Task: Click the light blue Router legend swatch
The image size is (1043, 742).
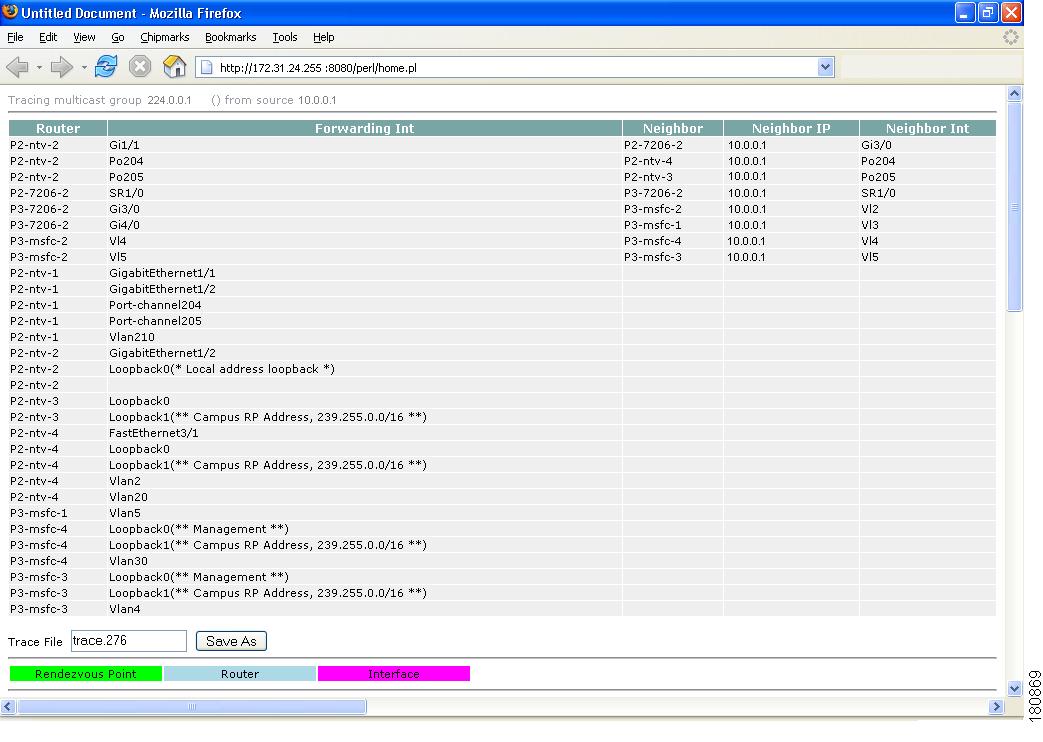Action: (239, 673)
